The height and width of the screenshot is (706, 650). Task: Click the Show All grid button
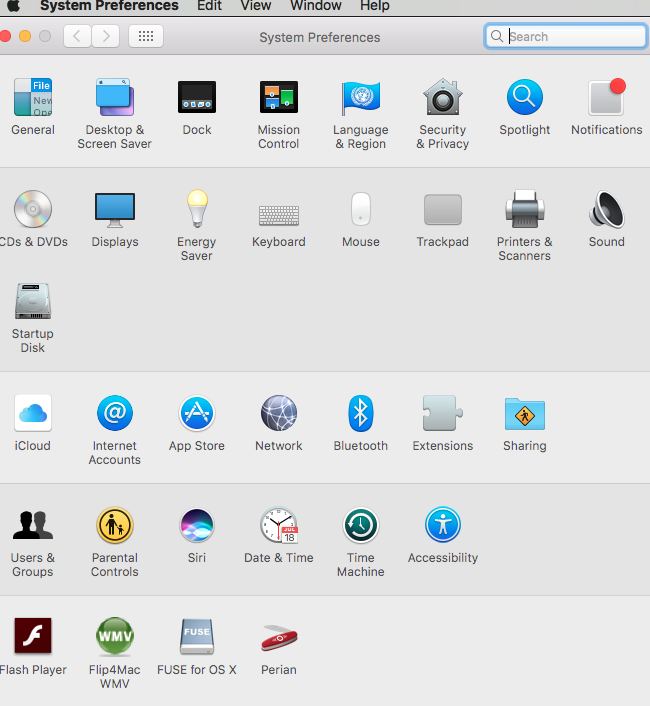(146, 36)
